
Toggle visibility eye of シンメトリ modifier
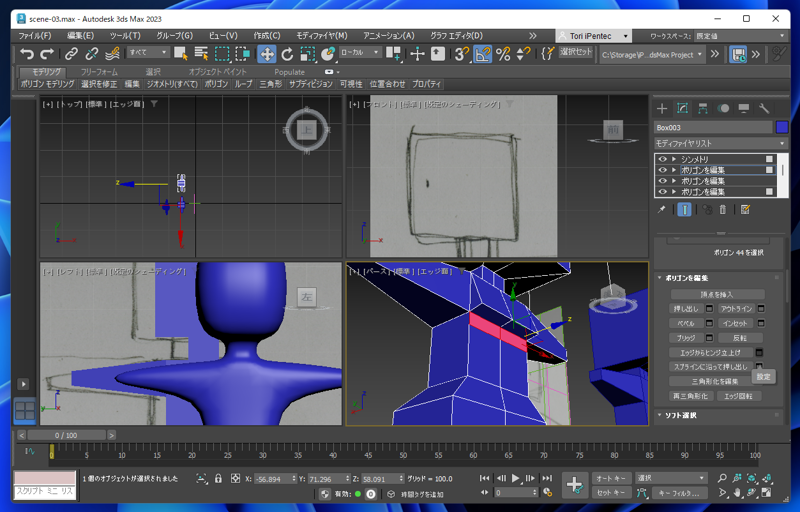tap(662, 159)
